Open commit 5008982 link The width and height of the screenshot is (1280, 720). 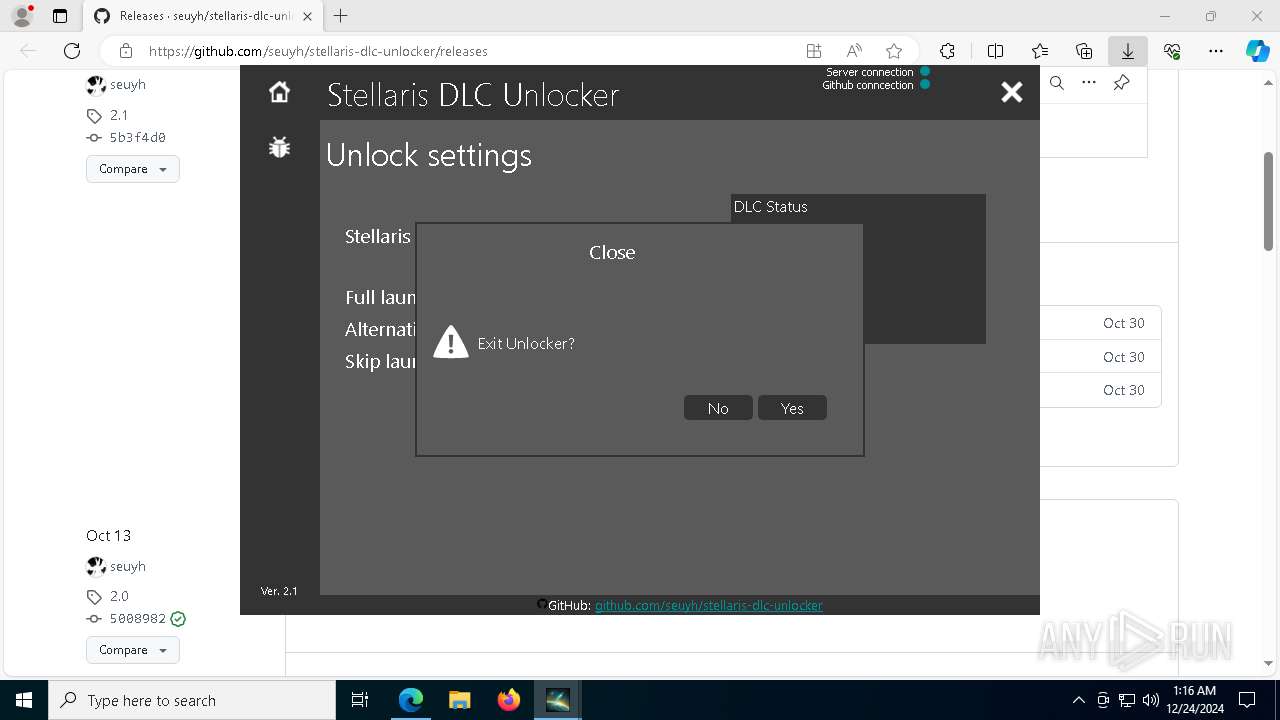coord(137,619)
